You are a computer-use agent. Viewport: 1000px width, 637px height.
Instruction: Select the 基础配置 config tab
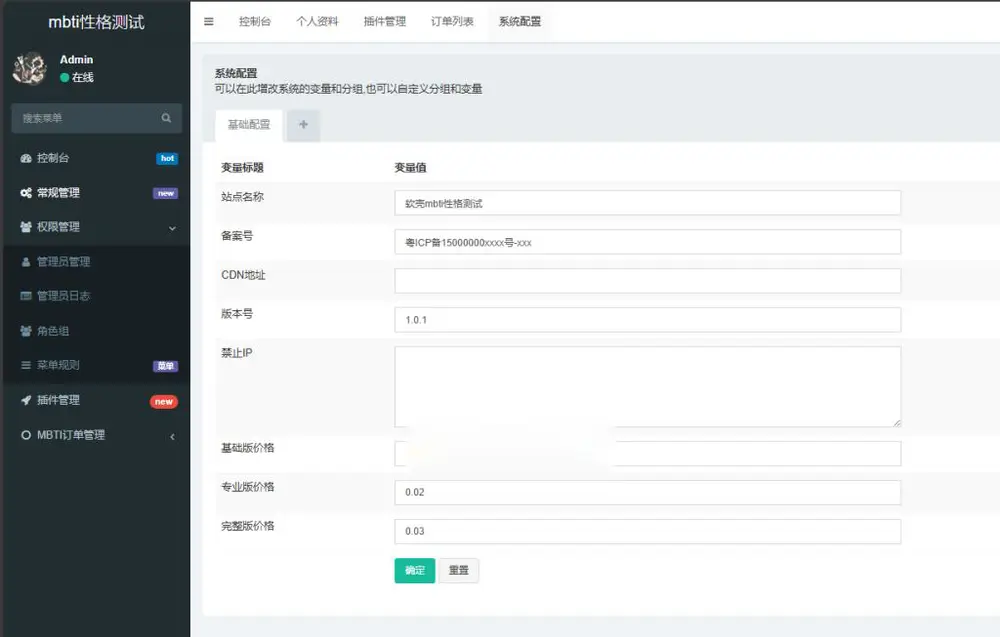point(249,125)
